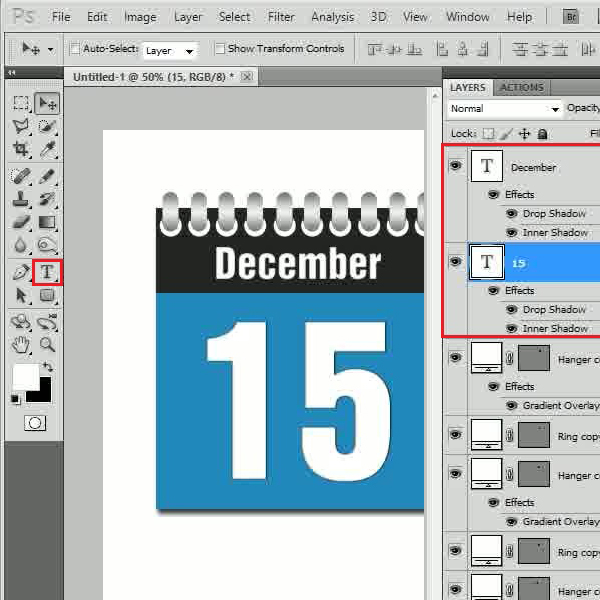
Task: Select the Shape tool
Action: [x=47, y=295]
